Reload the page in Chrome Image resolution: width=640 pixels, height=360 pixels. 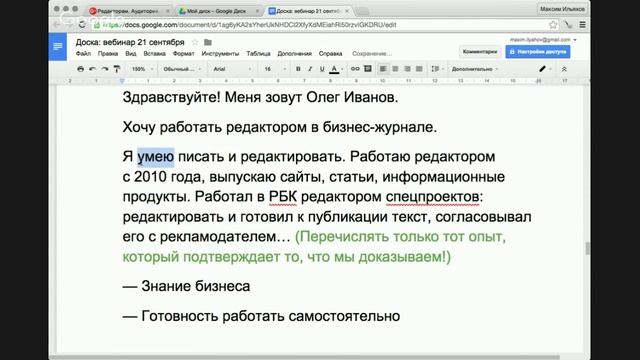82,24
